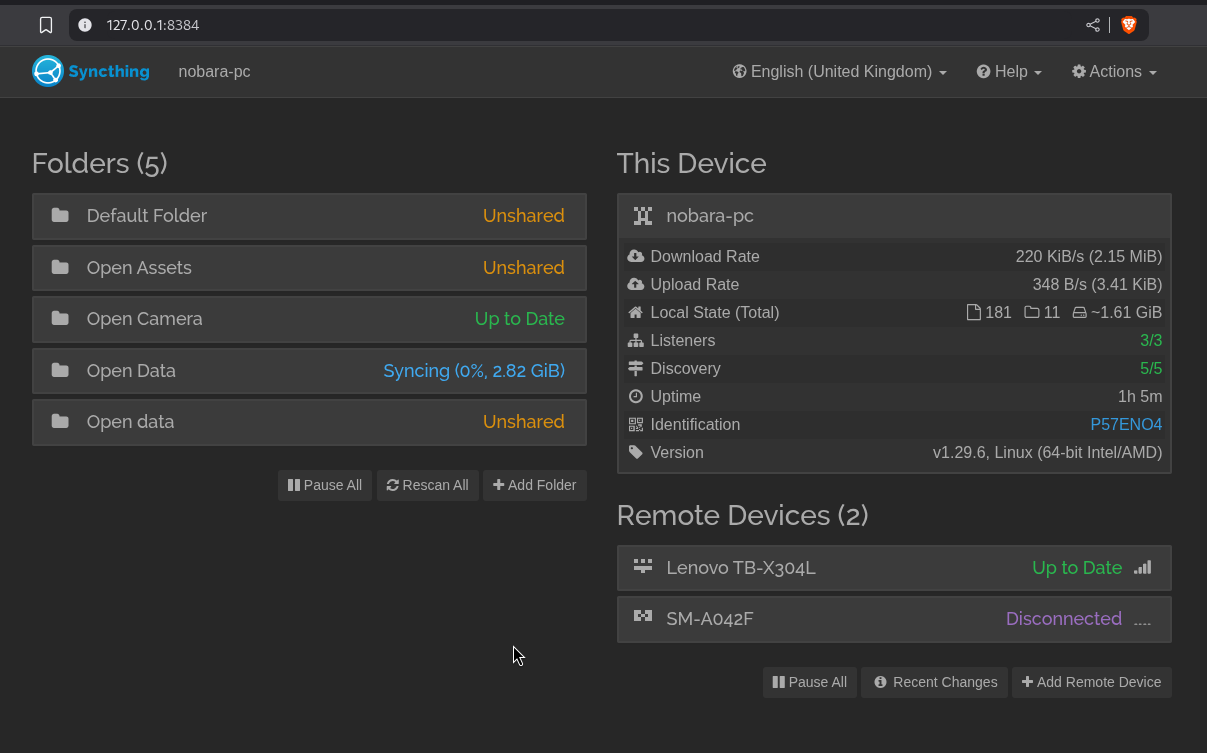Click the Syncing (0%, 2.82 GiB) status

tap(474, 370)
